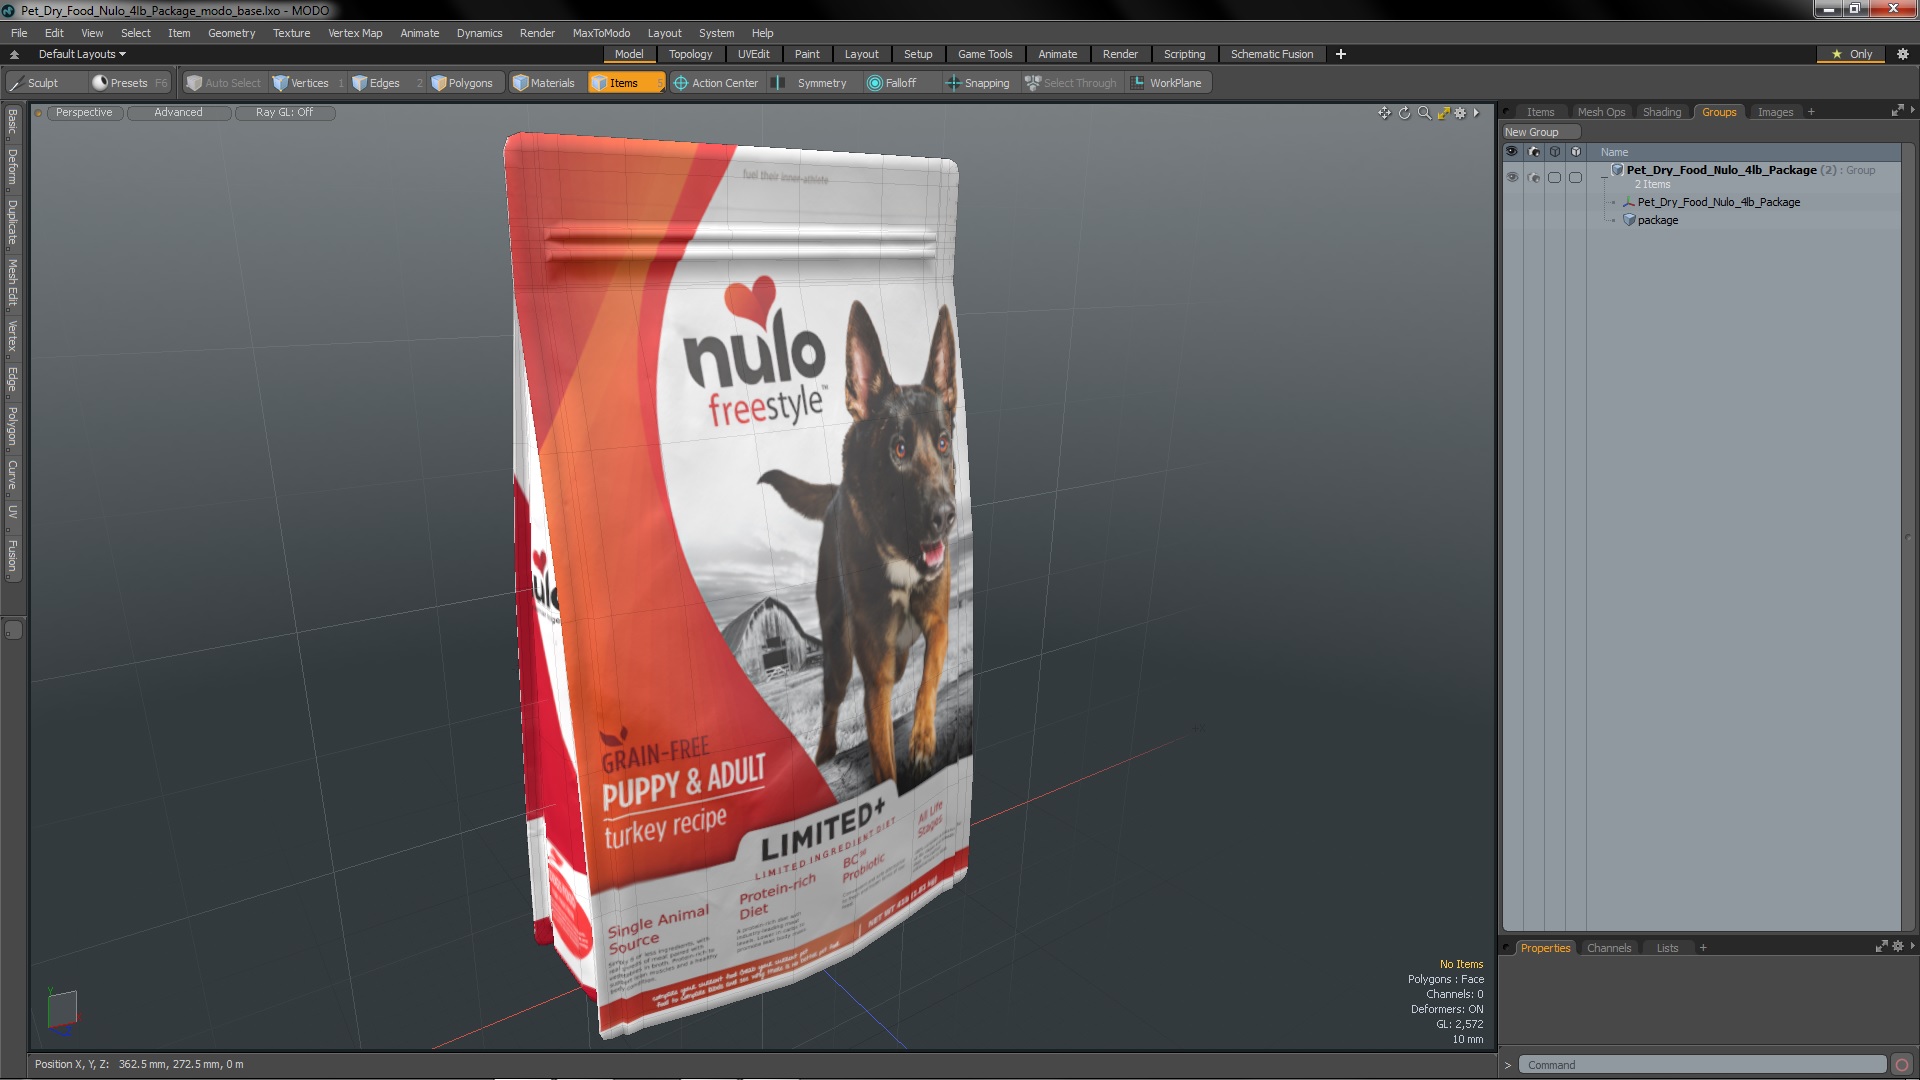Image resolution: width=1920 pixels, height=1080 pixels.
Task: Tick the first checkbox of the group row
Action: (x=1555, y=177)
